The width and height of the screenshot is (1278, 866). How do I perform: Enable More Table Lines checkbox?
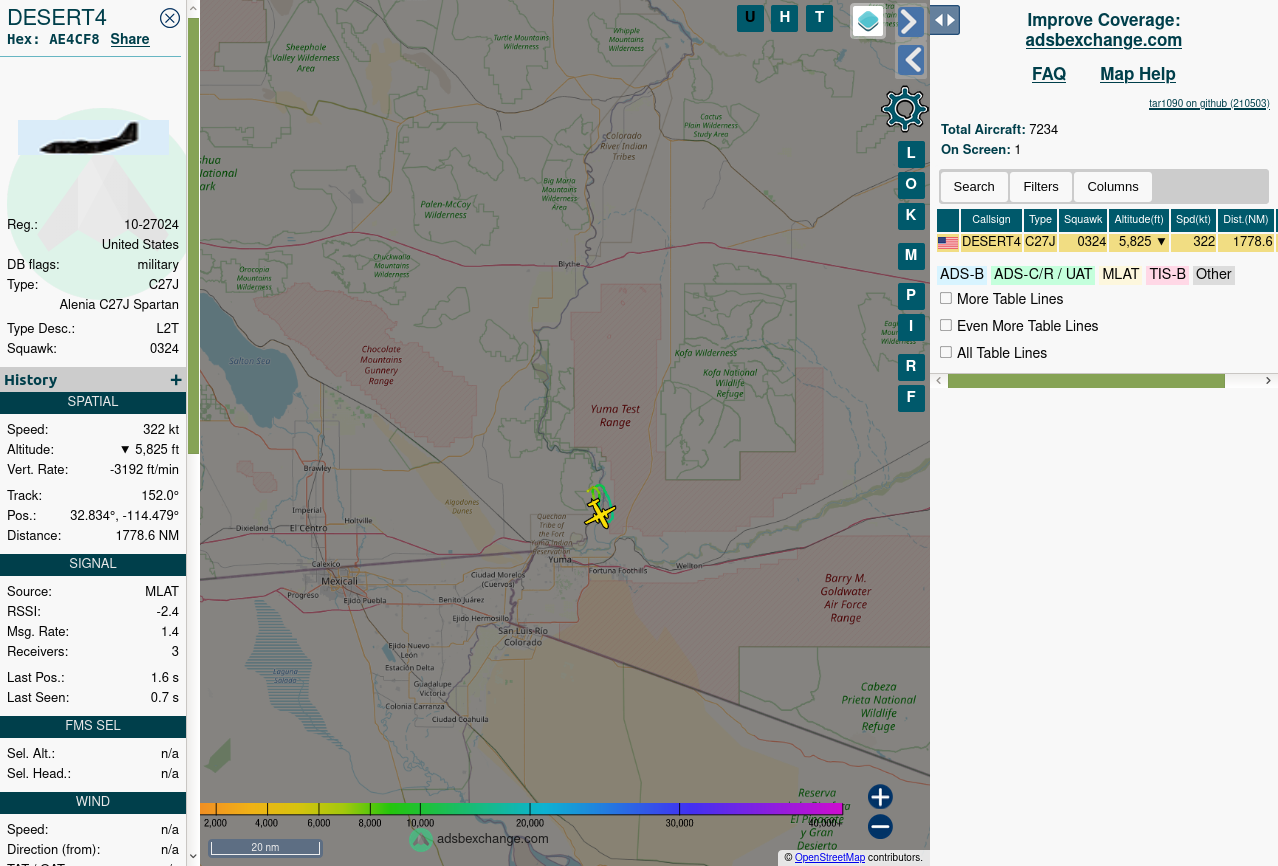coord(946,298)
